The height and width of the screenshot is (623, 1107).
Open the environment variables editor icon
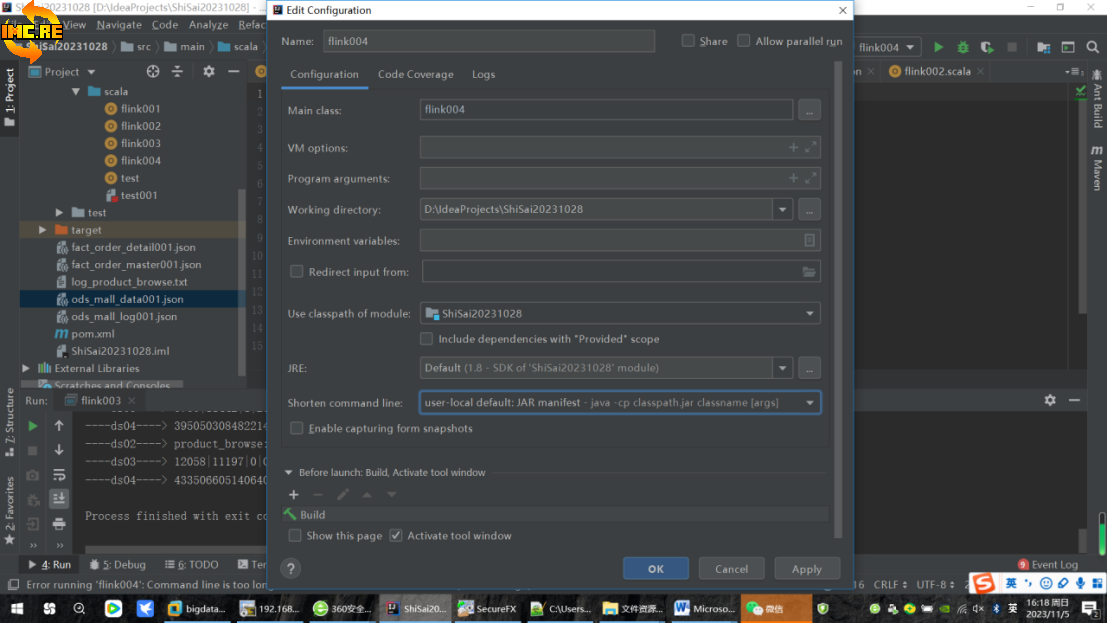[810, 240]
